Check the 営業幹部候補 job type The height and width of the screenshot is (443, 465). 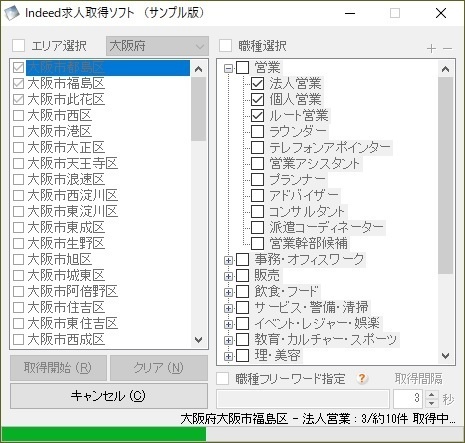(257, 243)
